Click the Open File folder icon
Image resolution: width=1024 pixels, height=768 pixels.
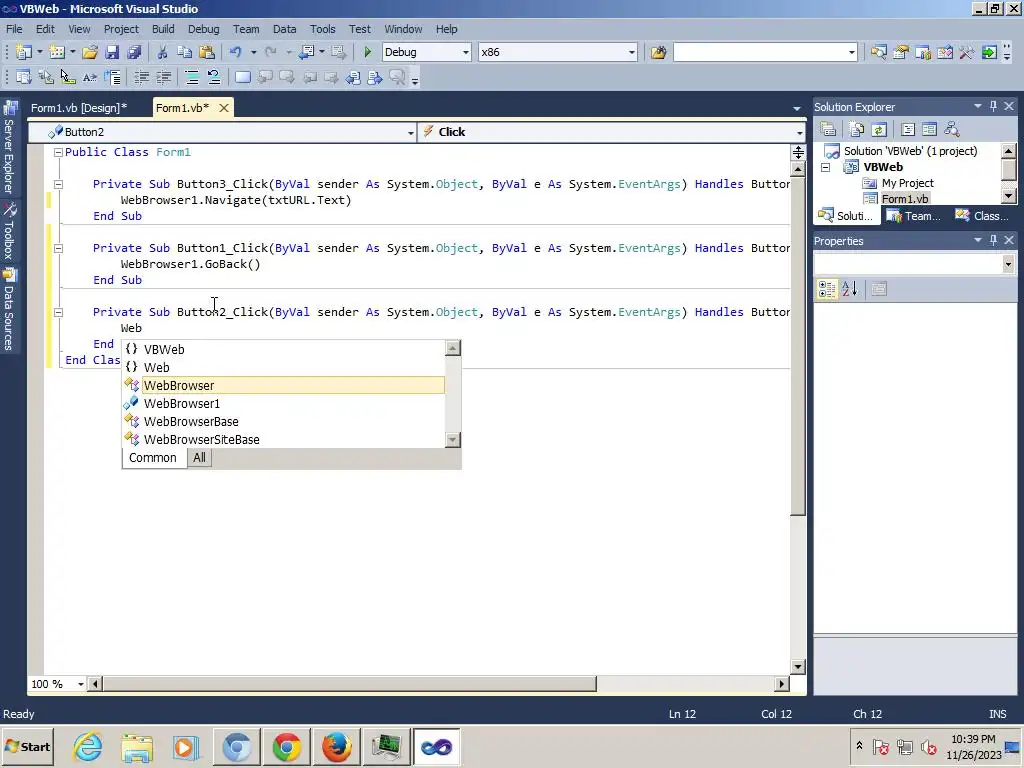(90, 52)
